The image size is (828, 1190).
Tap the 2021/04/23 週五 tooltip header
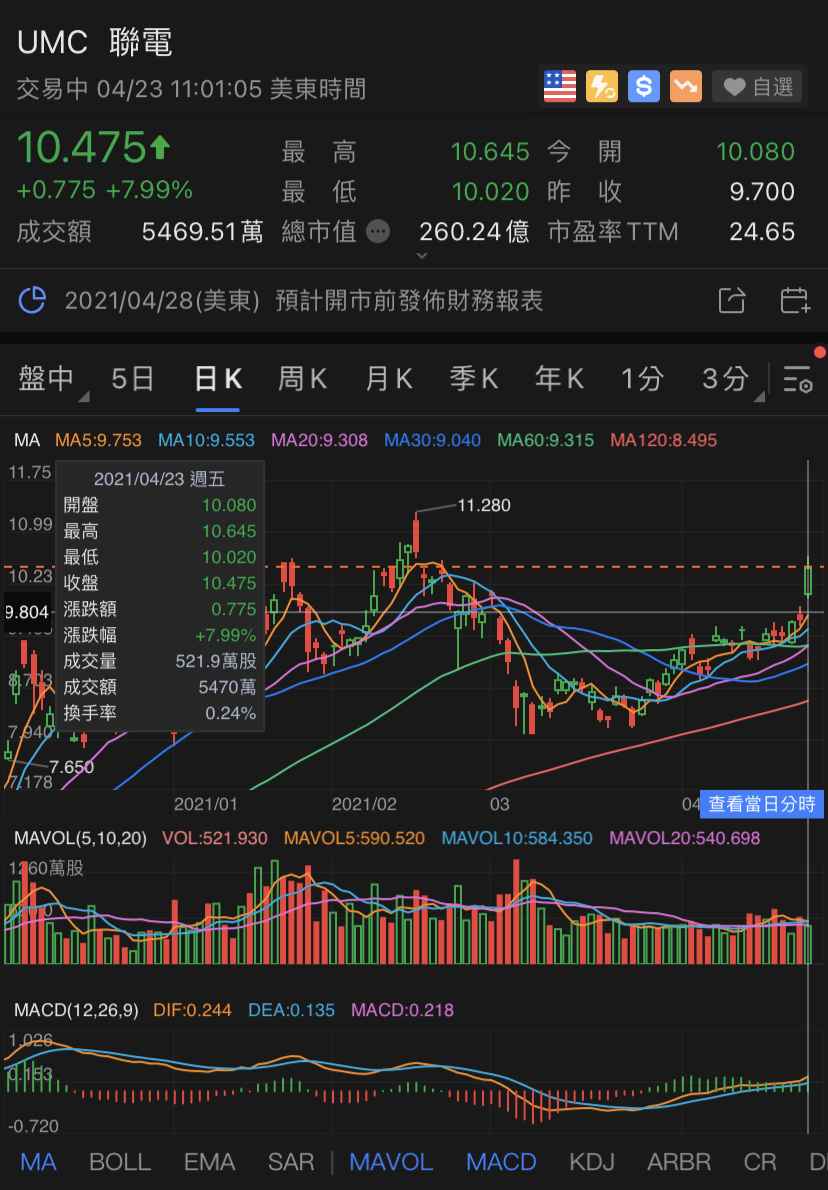159,479
